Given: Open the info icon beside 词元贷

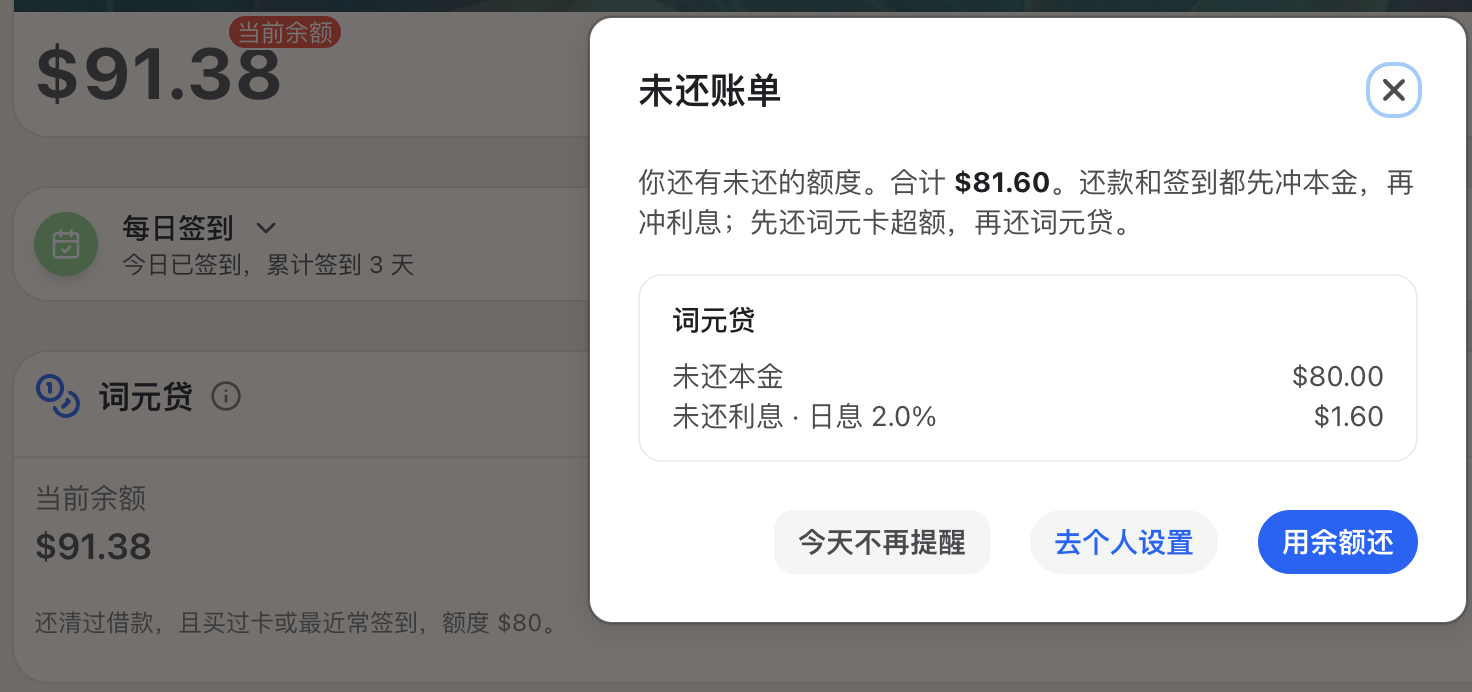Looking at the screenshot, I should [x=226, y=397].
